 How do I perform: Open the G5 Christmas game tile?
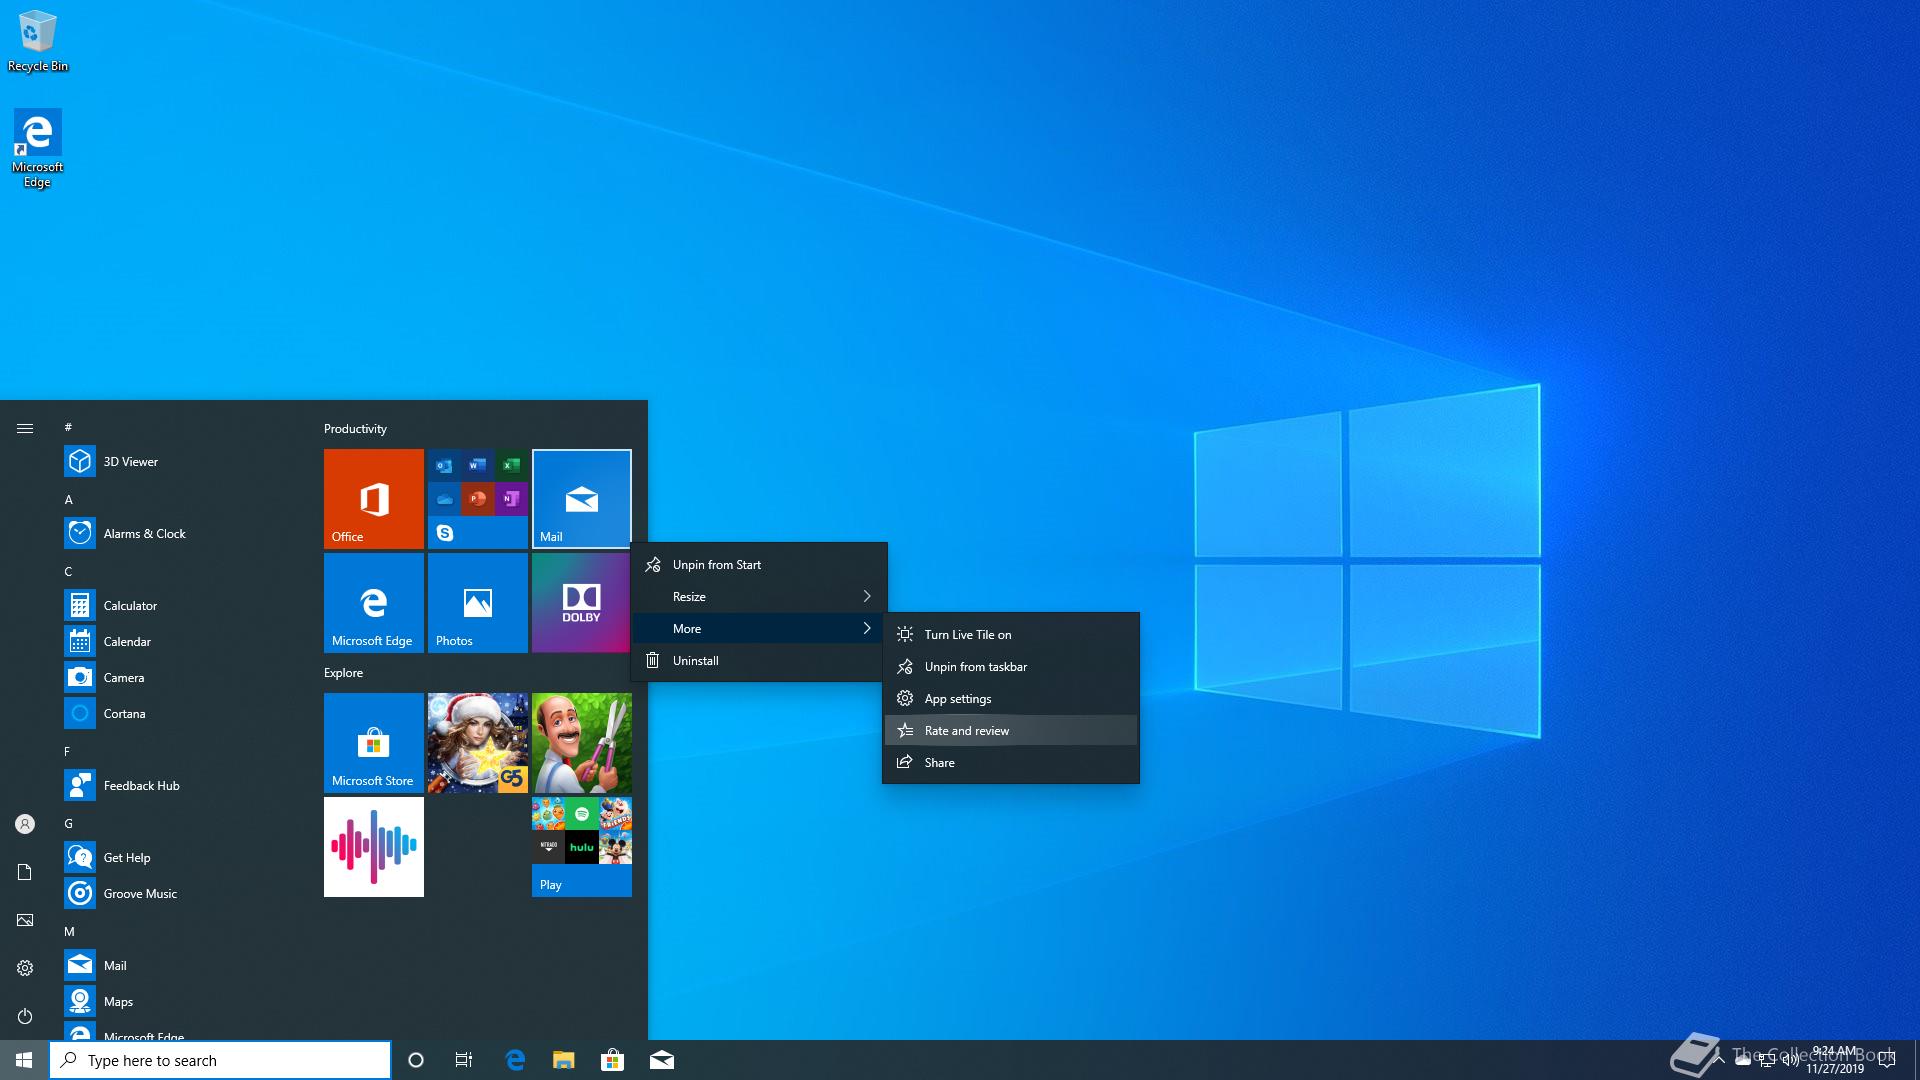(x=478, y=743)
